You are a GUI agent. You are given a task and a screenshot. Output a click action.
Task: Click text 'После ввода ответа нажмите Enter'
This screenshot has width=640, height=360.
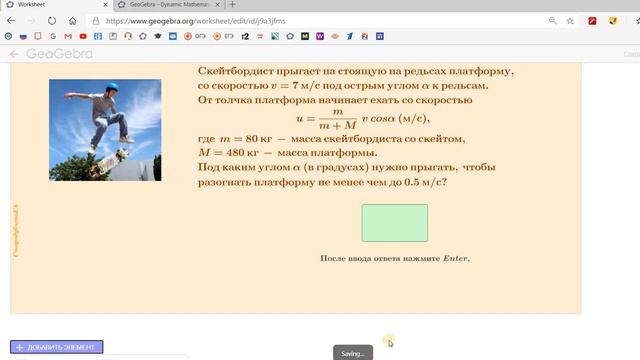[395, 258]
